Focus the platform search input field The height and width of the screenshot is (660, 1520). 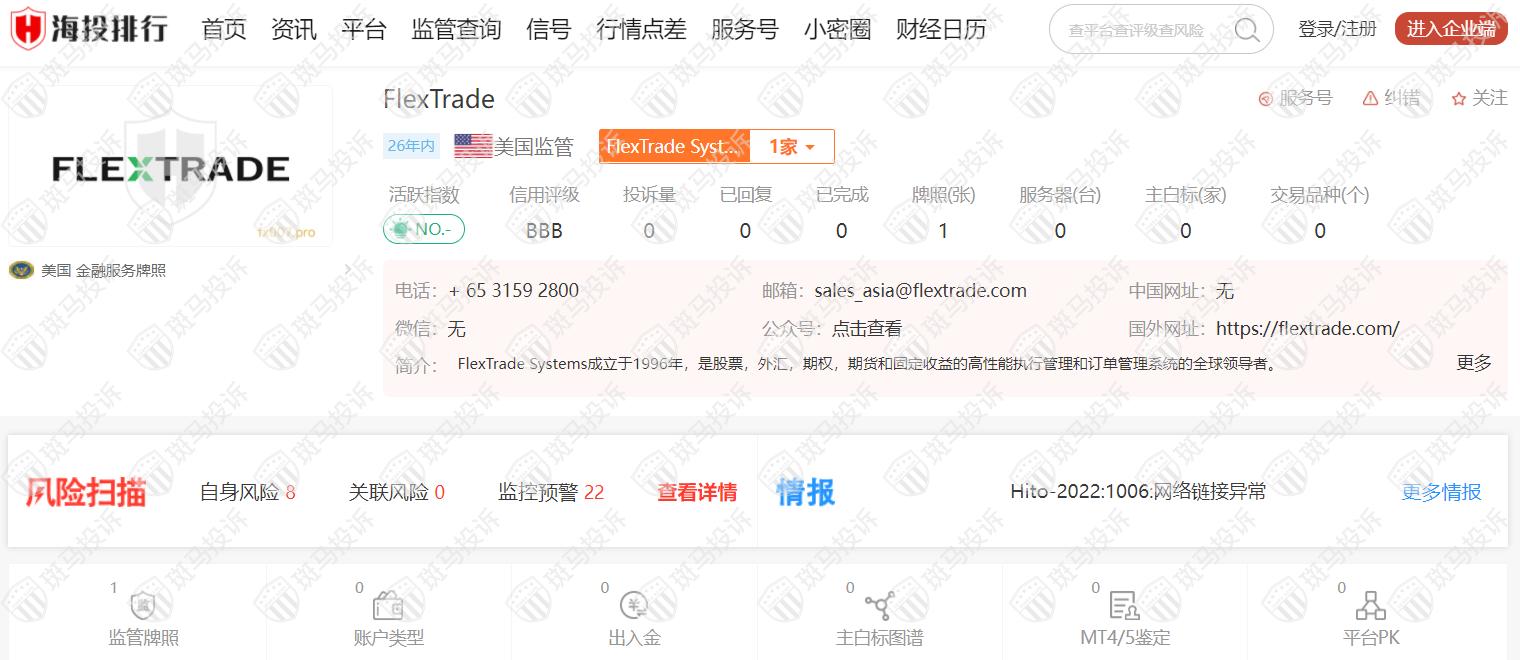pos(1136,30)
